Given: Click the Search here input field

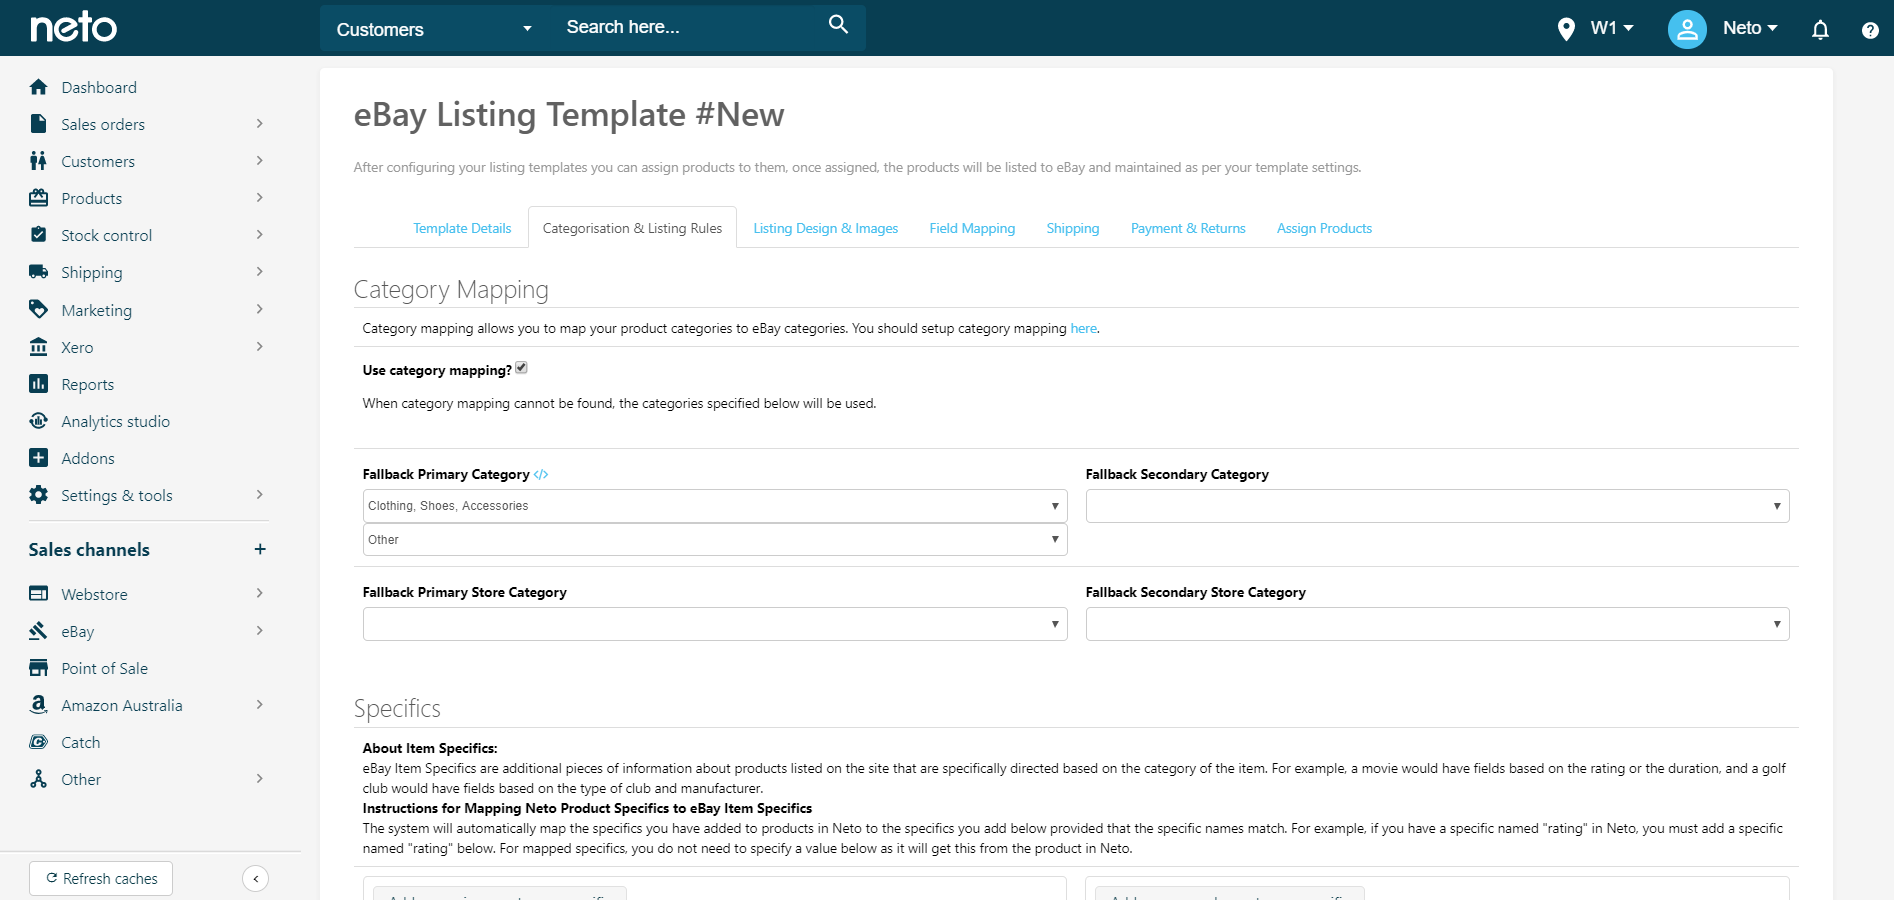Looking at the screenshot, I should tap(692, 27).
